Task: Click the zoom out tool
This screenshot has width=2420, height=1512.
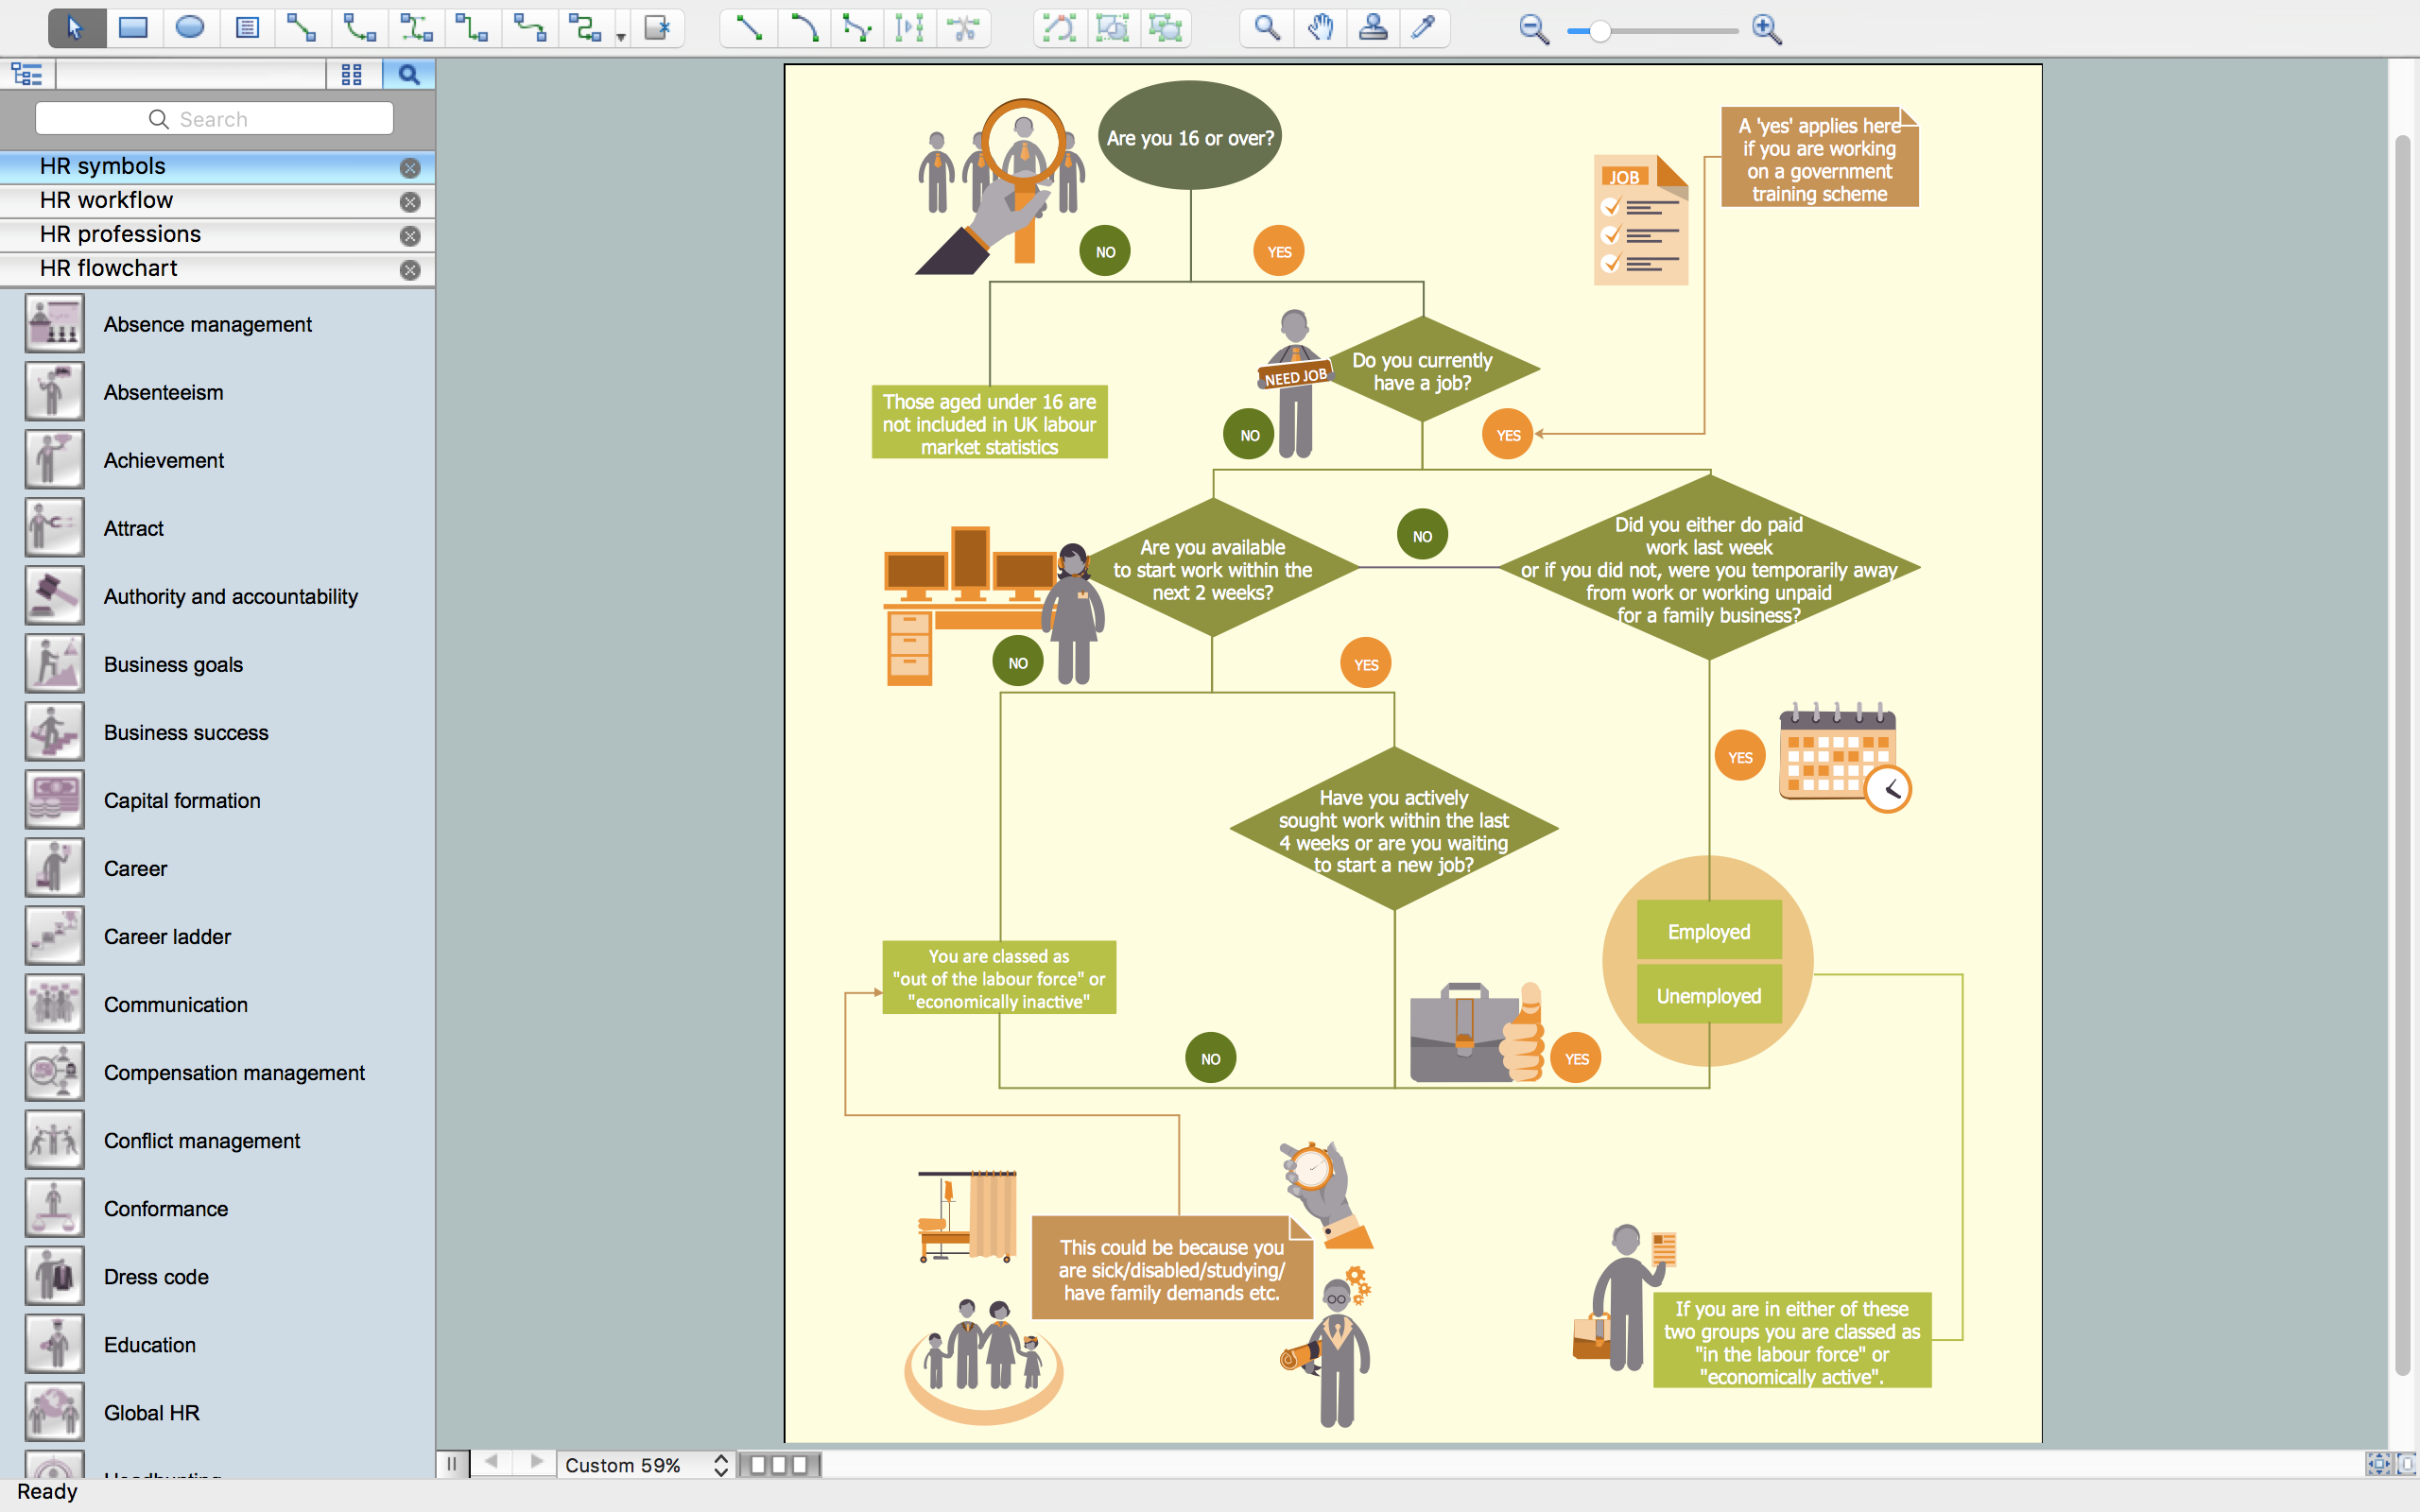Action: click(x=1531, y=29)
